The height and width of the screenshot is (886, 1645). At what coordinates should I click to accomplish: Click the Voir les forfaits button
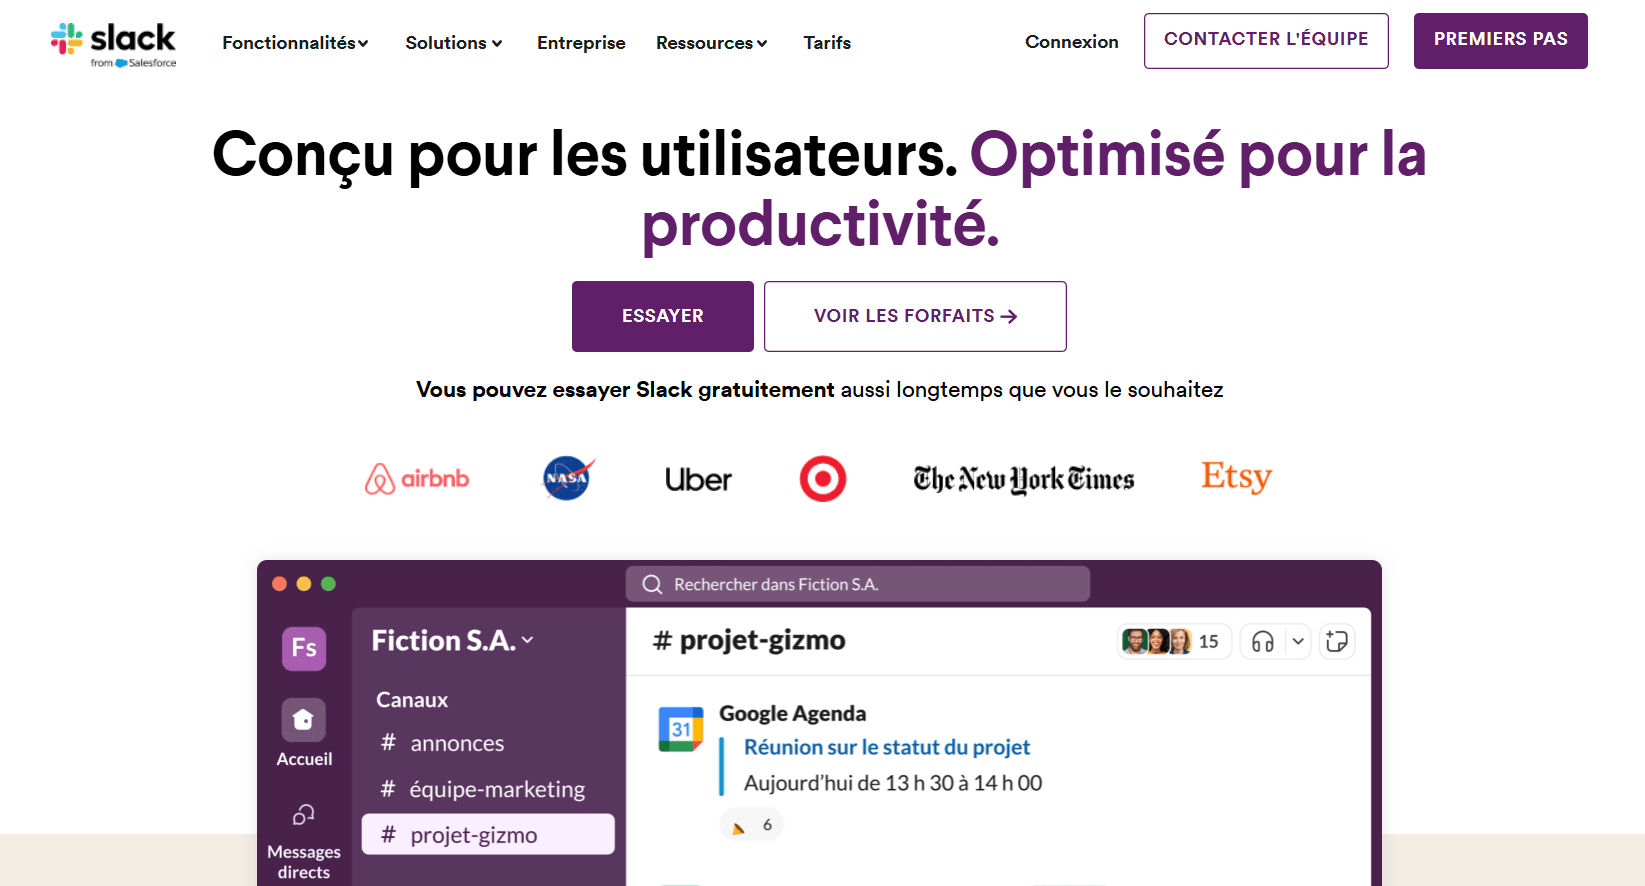tap(915, 316)
